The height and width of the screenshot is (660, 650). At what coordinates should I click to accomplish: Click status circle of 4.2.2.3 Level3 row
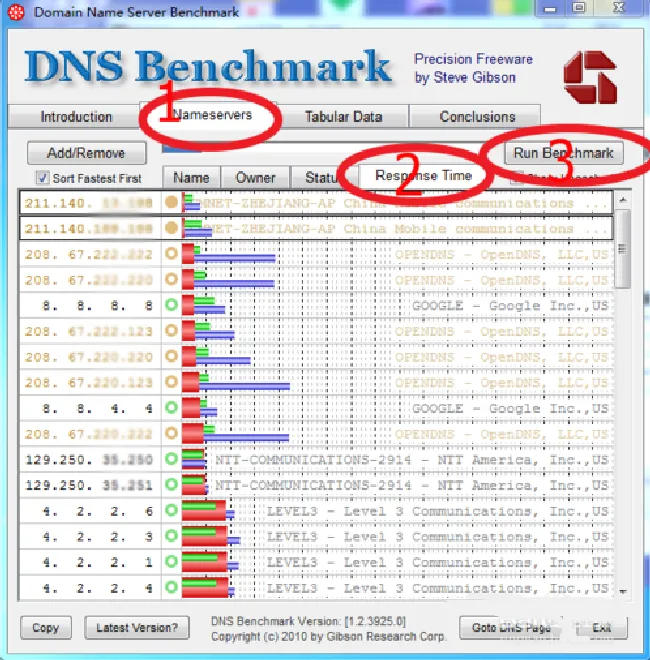coord(171,536)
